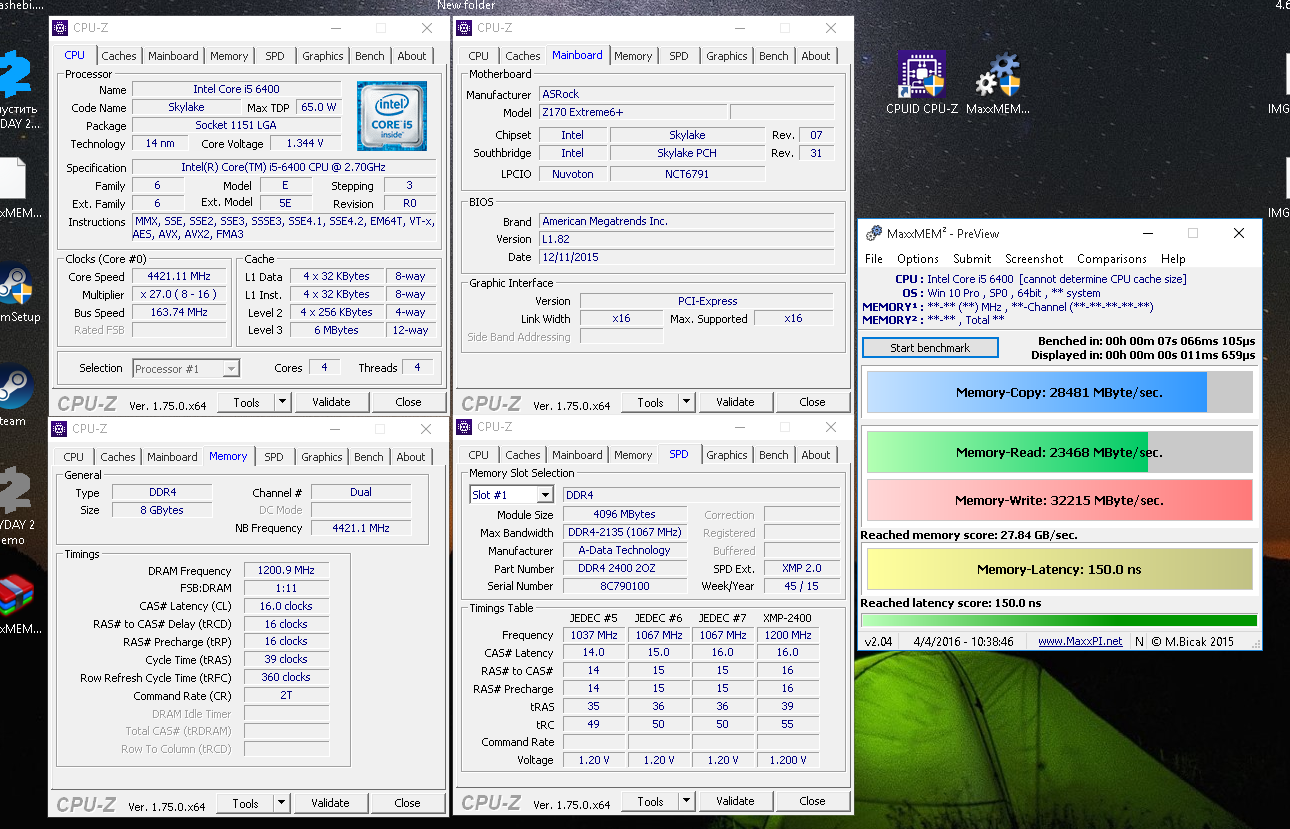Open the MaxxMEM desktop shortcut icon

[997, 78]
